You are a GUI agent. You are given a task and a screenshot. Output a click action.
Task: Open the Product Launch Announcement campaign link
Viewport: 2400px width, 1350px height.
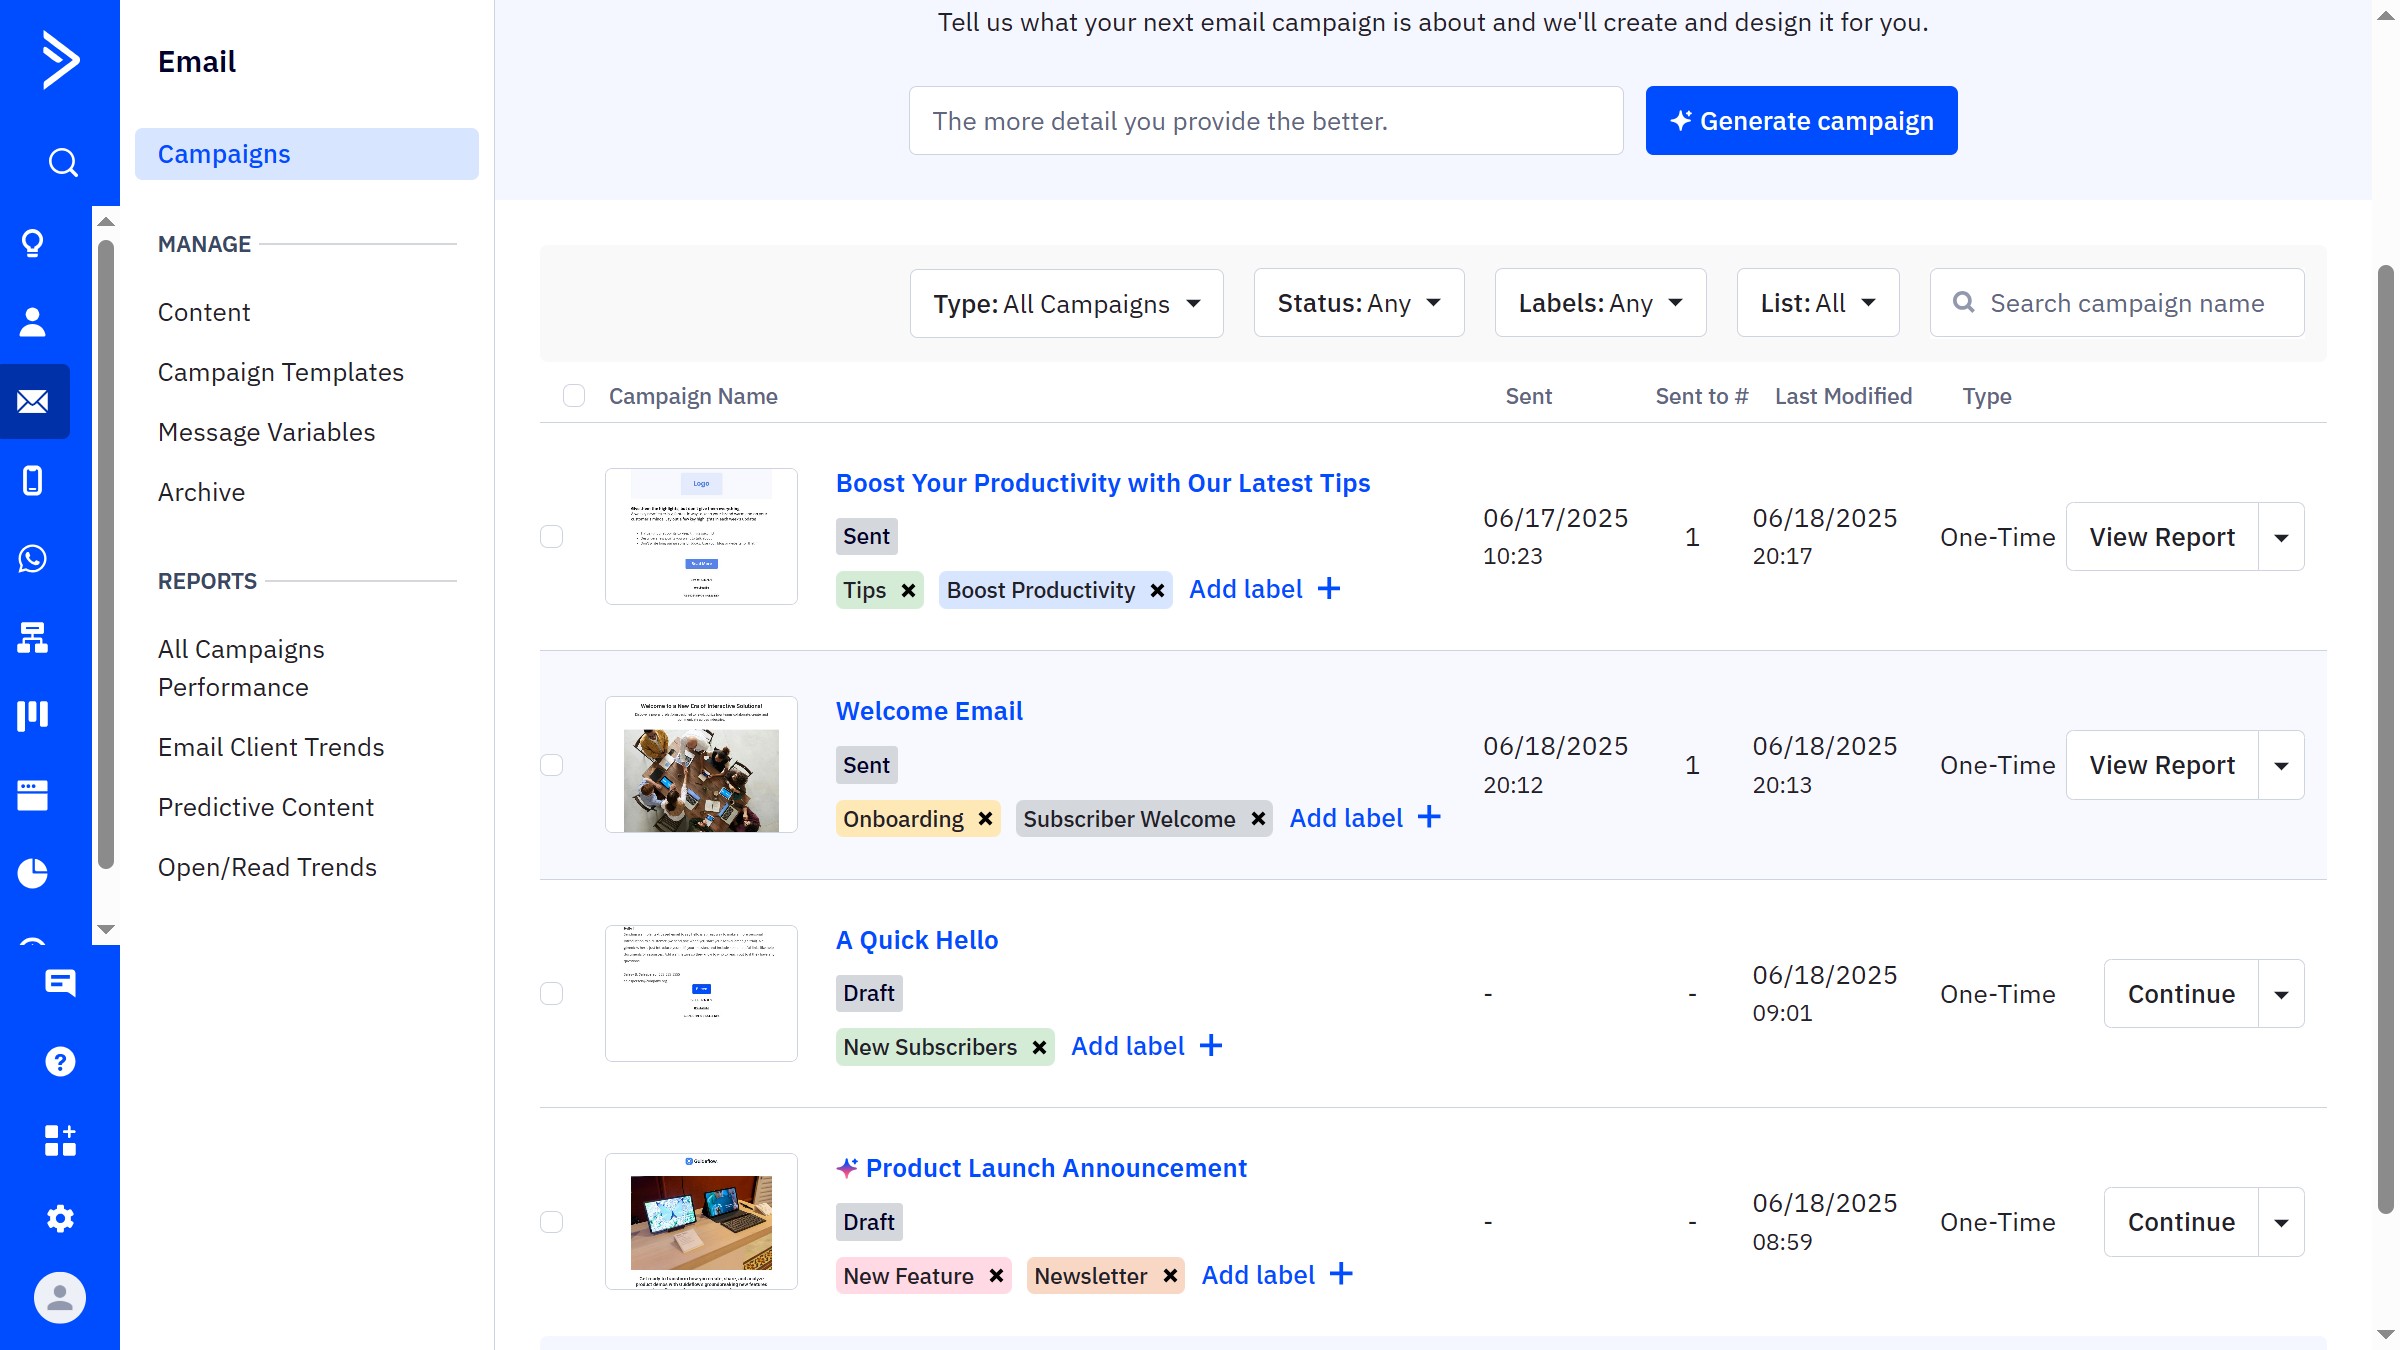tap(1055, 1168)
